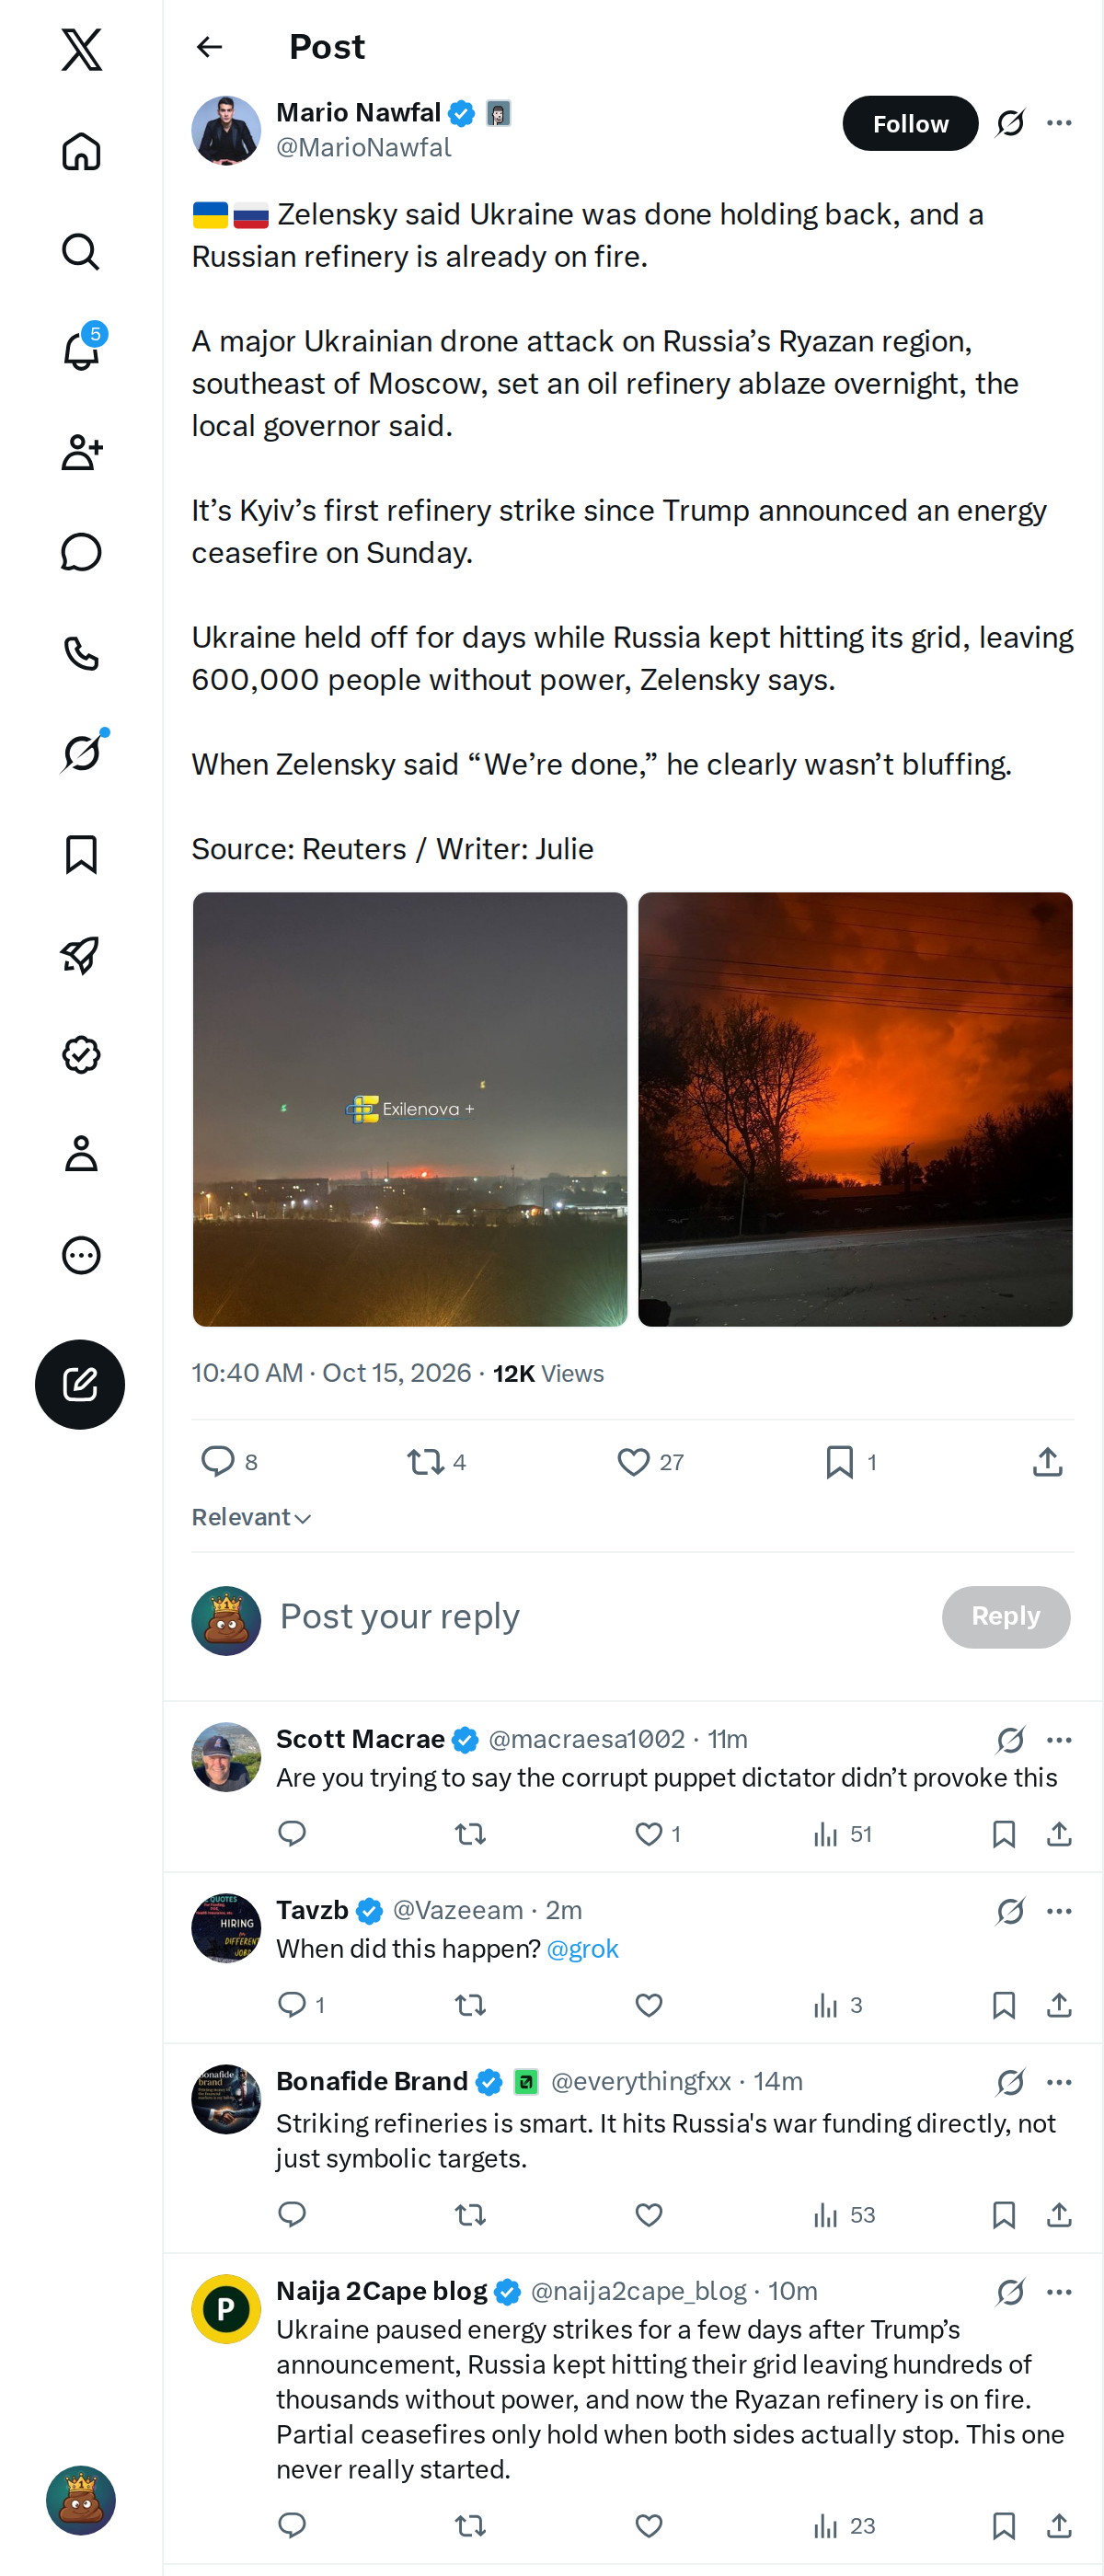This screenshot has height=2576, width=1104.
Task: Follow Mario Nawfal
Action: (910, 123)
